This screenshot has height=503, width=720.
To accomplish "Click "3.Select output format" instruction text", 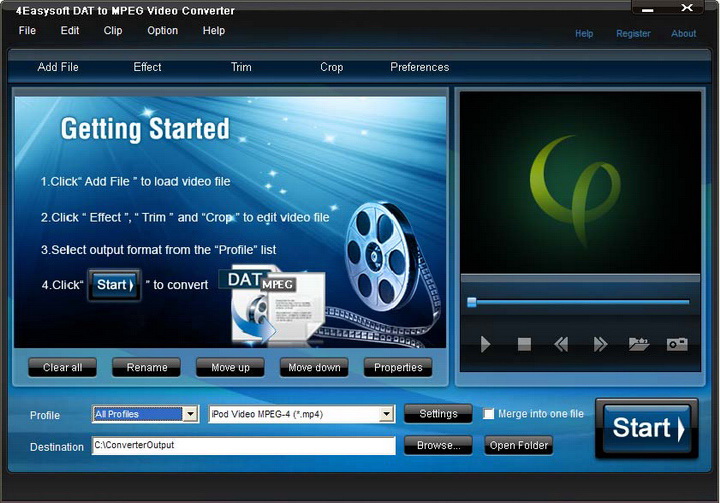I will [158, 250].
